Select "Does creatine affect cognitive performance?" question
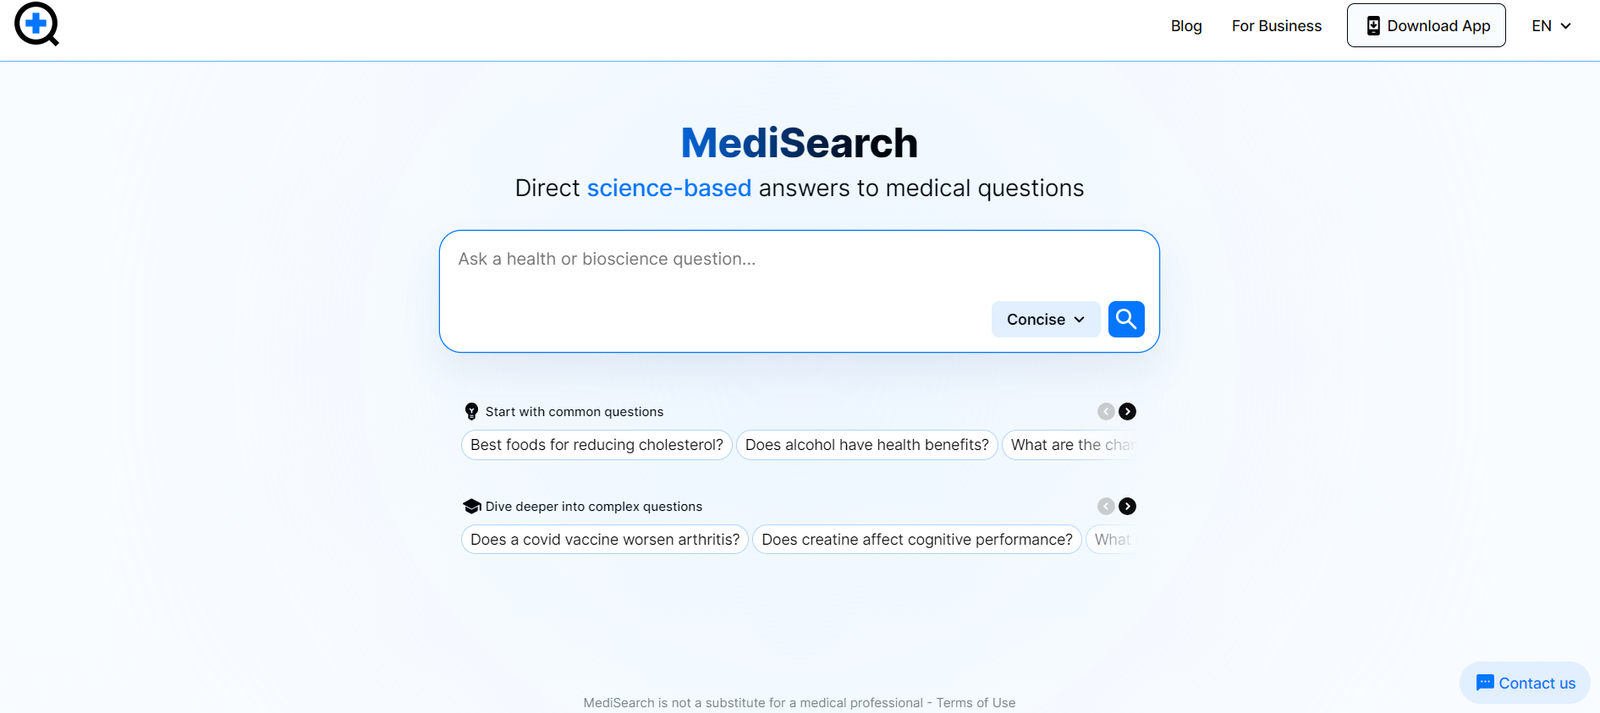Viewport: 1600px width, 713px height. (917, 540)
